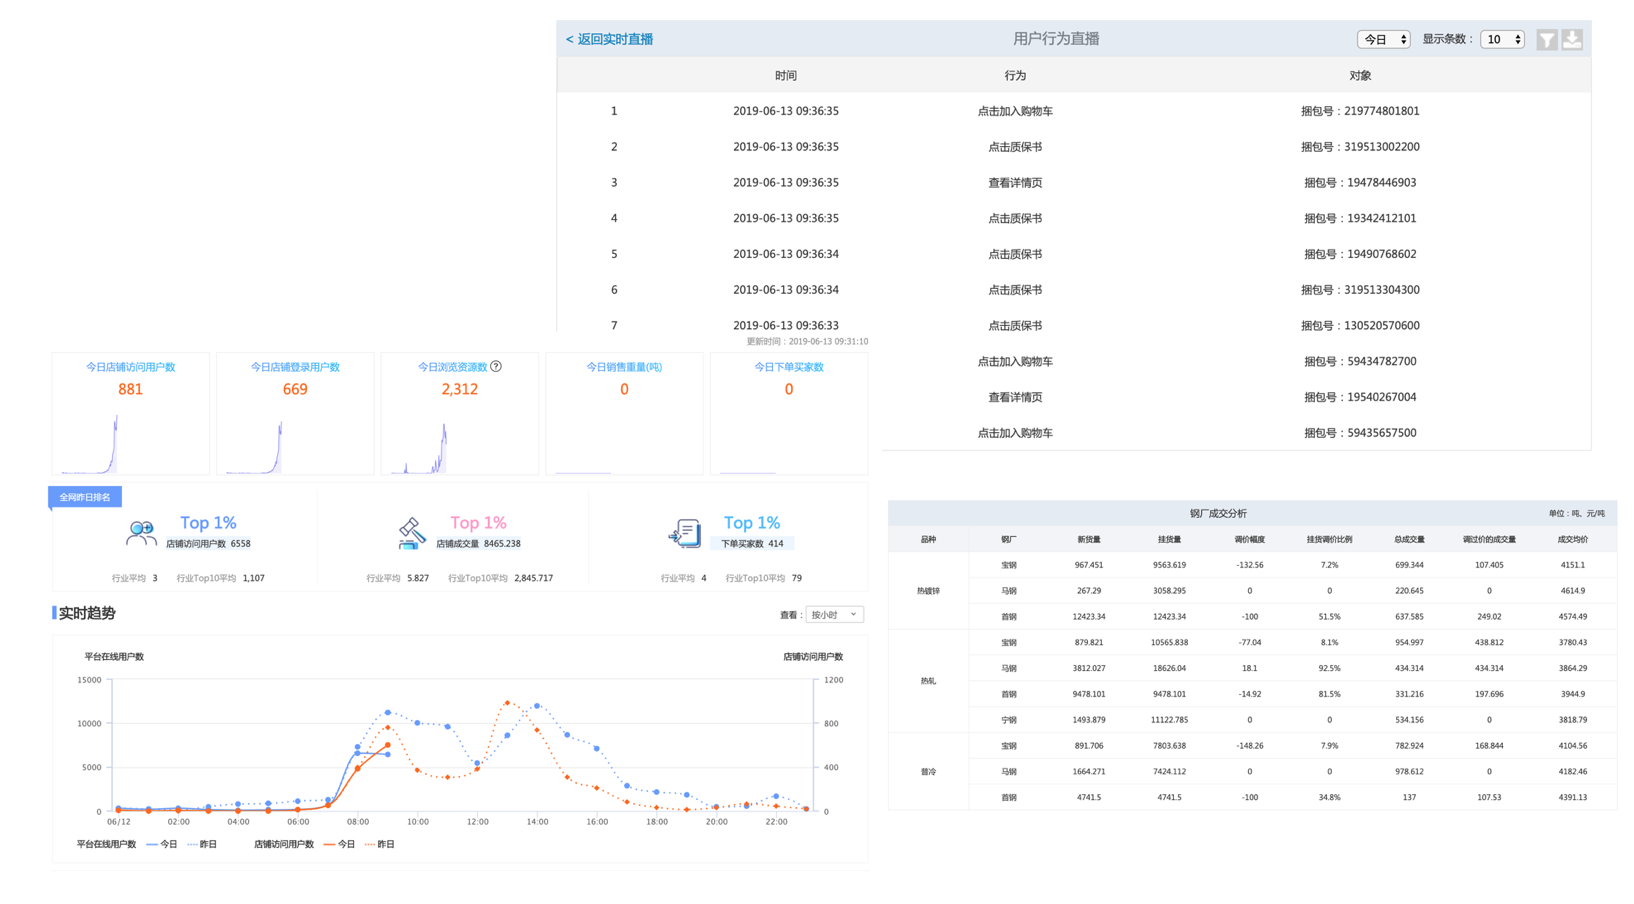Click bundle number 319513002200
The height and width of the screenshot is (904, 1634).
coord(1382,147)
